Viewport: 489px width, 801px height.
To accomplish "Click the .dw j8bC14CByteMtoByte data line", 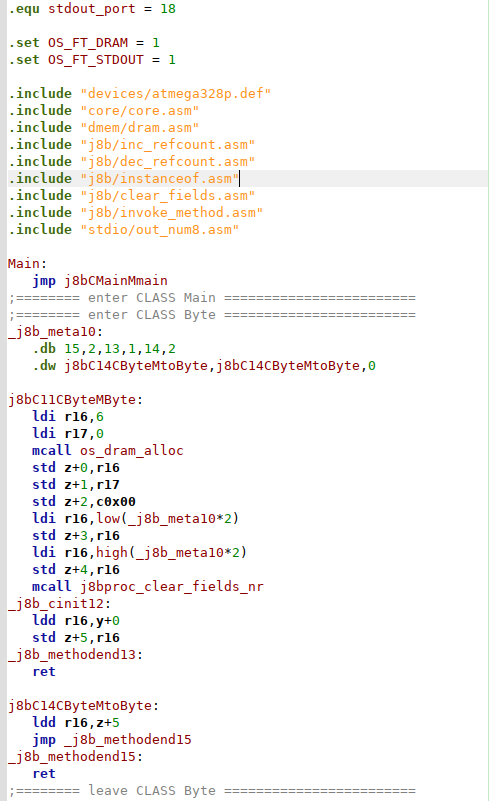I will tap(204, 366).
